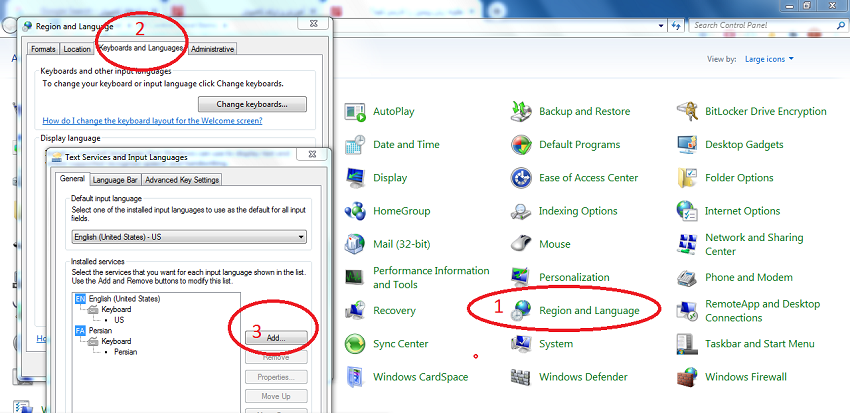
Task: Open the Ease of Access Center icon
Action: 521,178
